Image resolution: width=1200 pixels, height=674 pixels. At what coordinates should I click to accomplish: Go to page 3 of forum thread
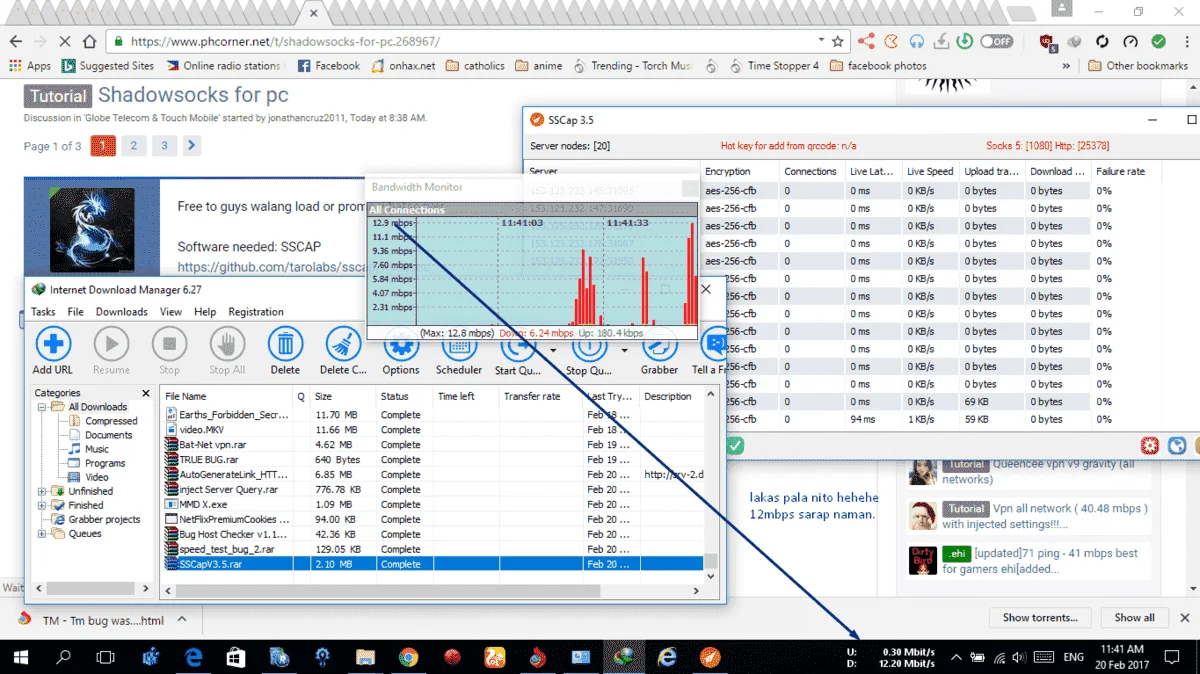pyautogui.click(x=165, y=146)
